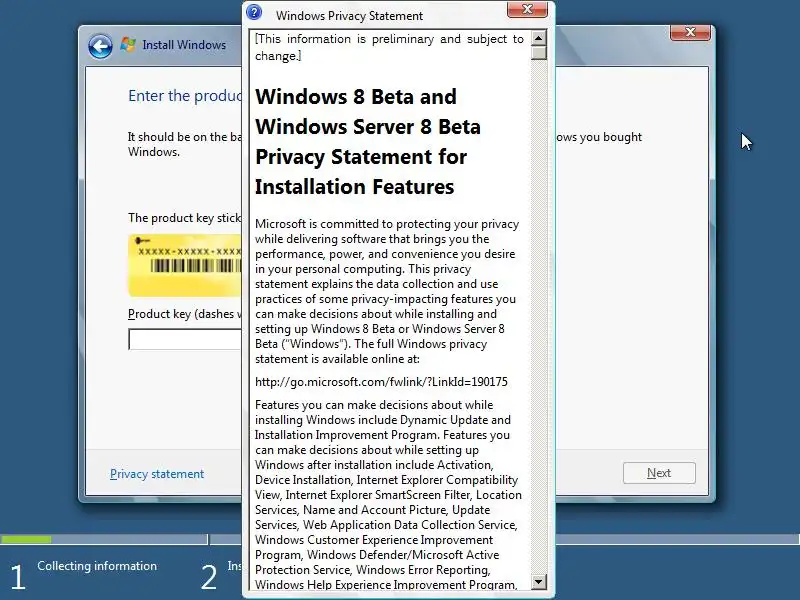Click the scroll down arrow in Privacy Statement
The image size is (800, 600).
(x=539, y=581)
